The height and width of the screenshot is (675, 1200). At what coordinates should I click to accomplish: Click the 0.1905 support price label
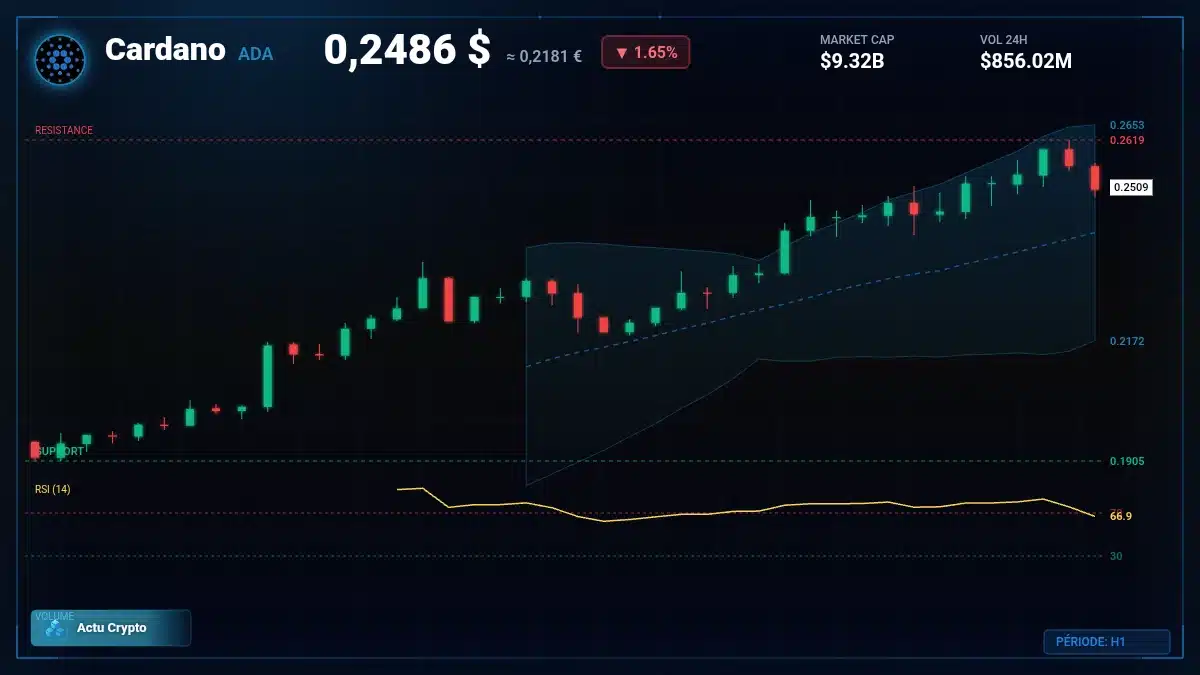point(1127,461)
